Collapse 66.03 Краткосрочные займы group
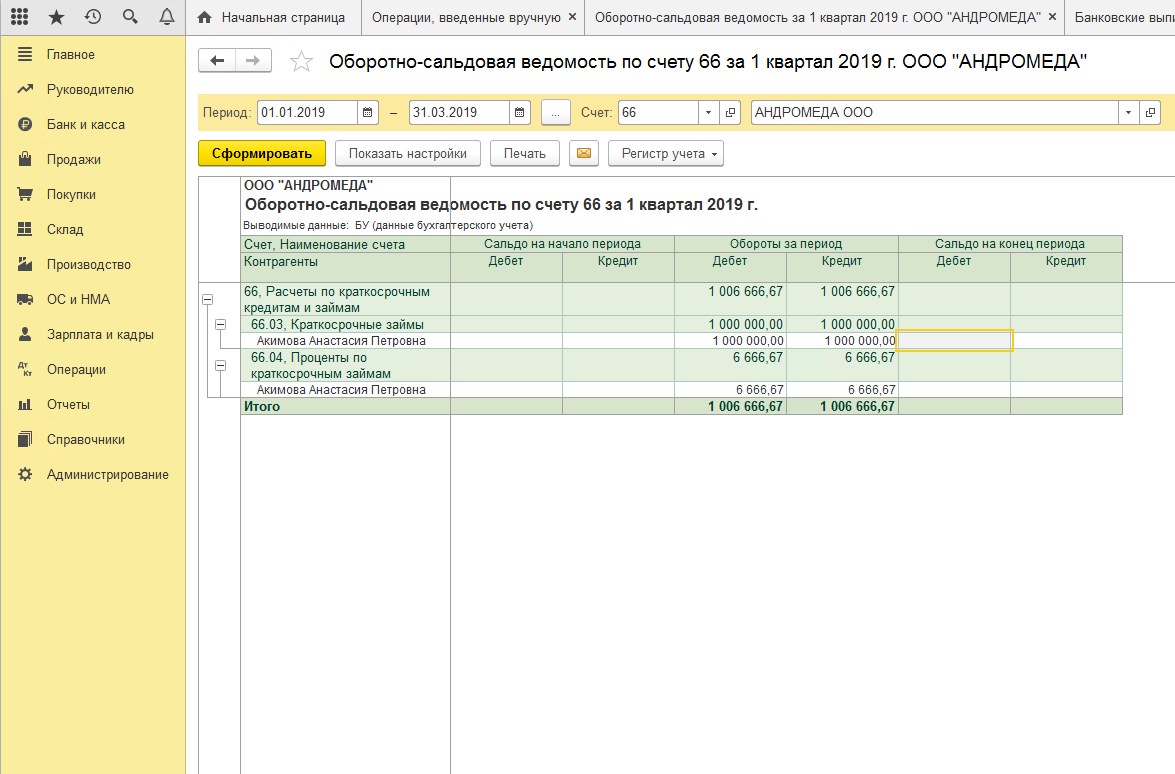Image resolution: width=1175 pixels, height=774 pixels. [220, 324]
